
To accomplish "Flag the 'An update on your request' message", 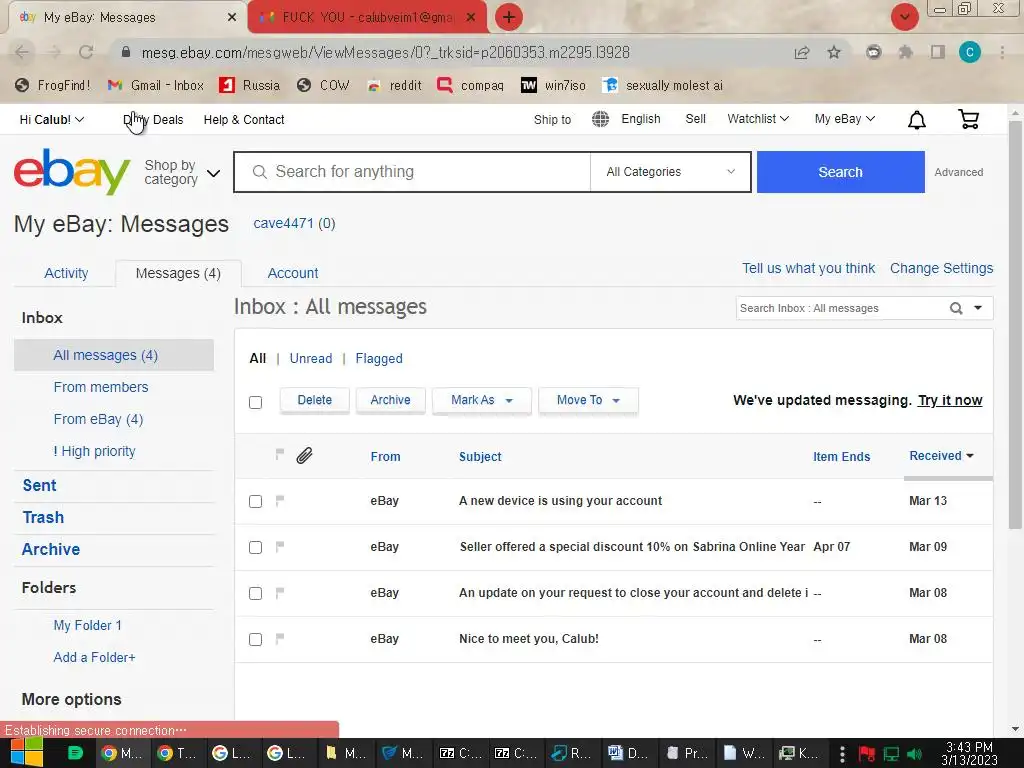I will coord(280,593).
